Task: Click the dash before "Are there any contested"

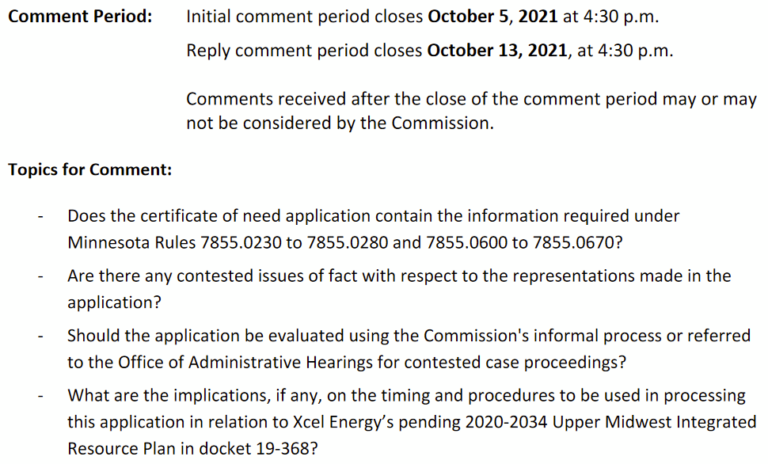Action: pos(39,277)
